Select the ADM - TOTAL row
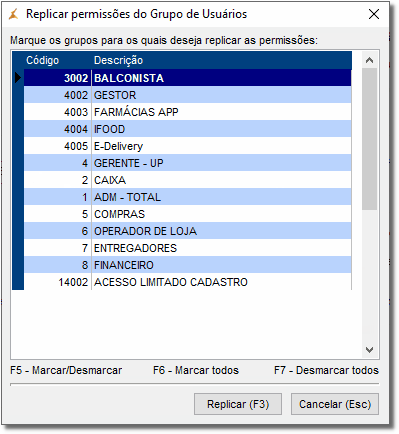The height and width of the screenshot is (434, 399). point(188,197)
